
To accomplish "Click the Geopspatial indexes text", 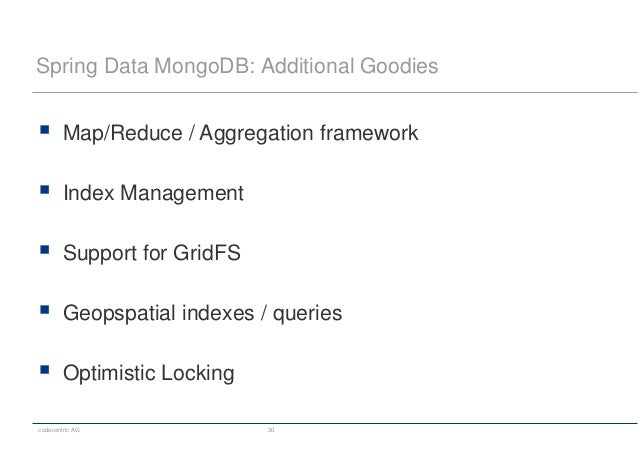I will [x=159, y=314].
